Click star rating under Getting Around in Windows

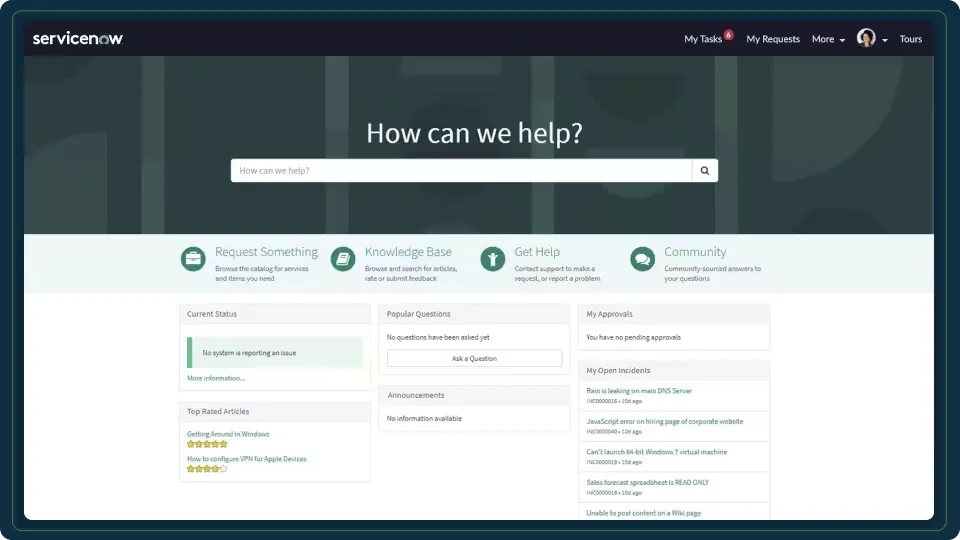(207, 444)
